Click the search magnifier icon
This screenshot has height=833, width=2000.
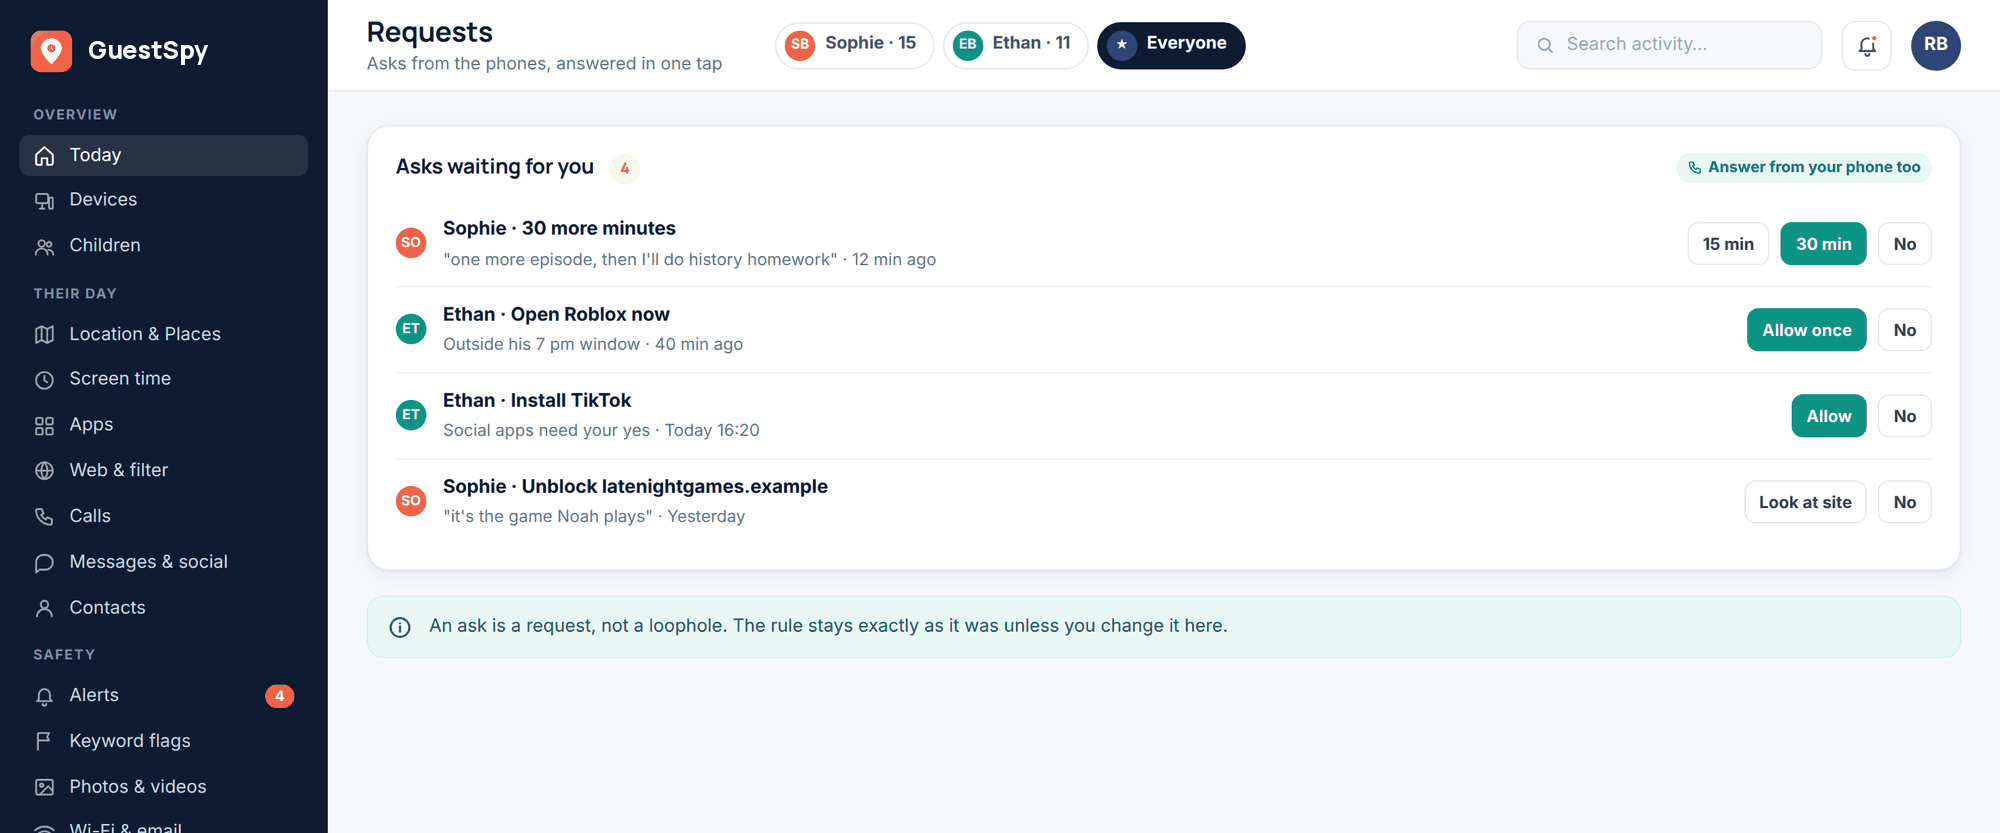coord(1545,45)
